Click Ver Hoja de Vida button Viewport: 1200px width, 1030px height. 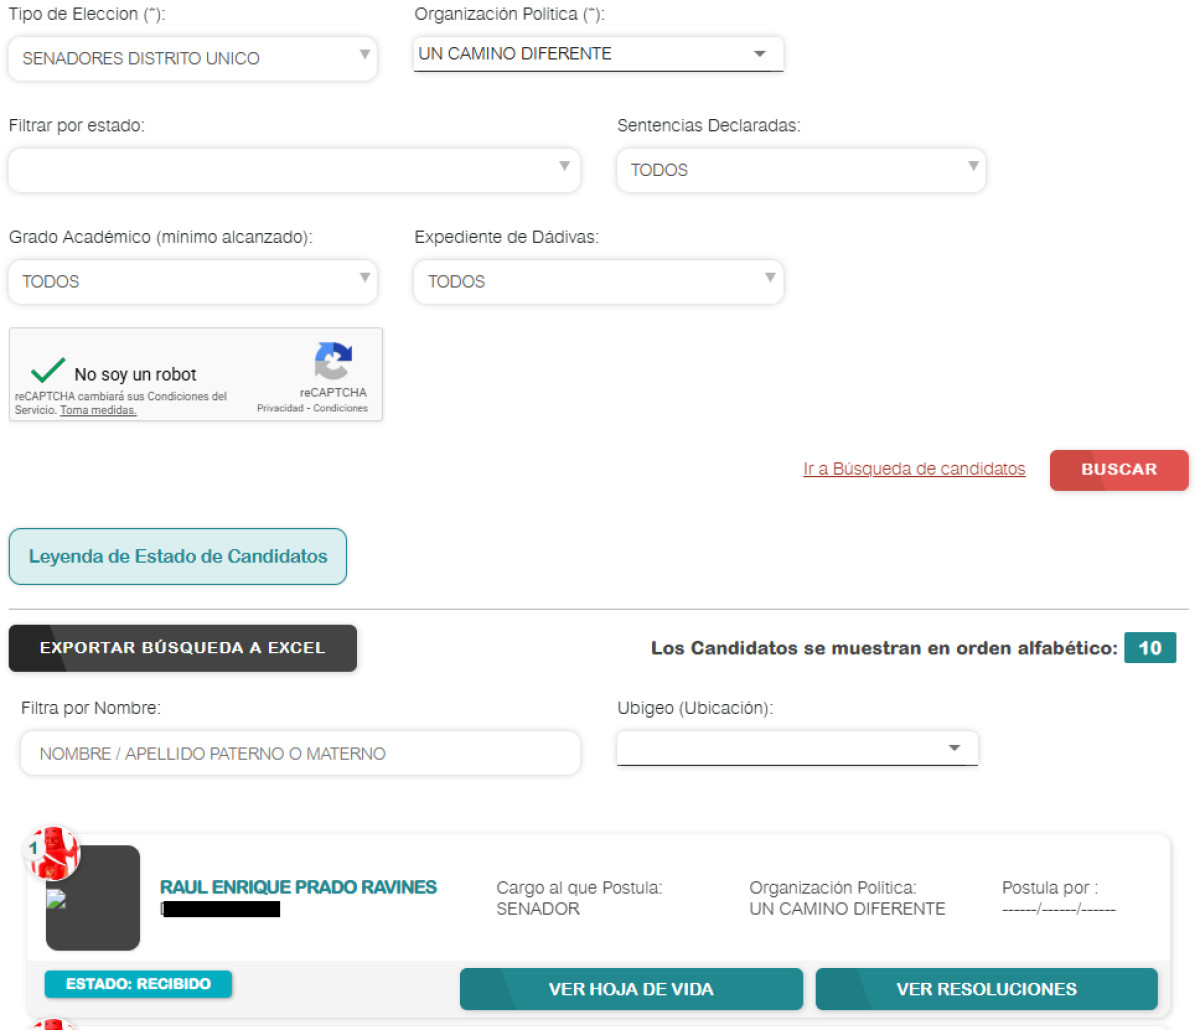coord(631,989)
